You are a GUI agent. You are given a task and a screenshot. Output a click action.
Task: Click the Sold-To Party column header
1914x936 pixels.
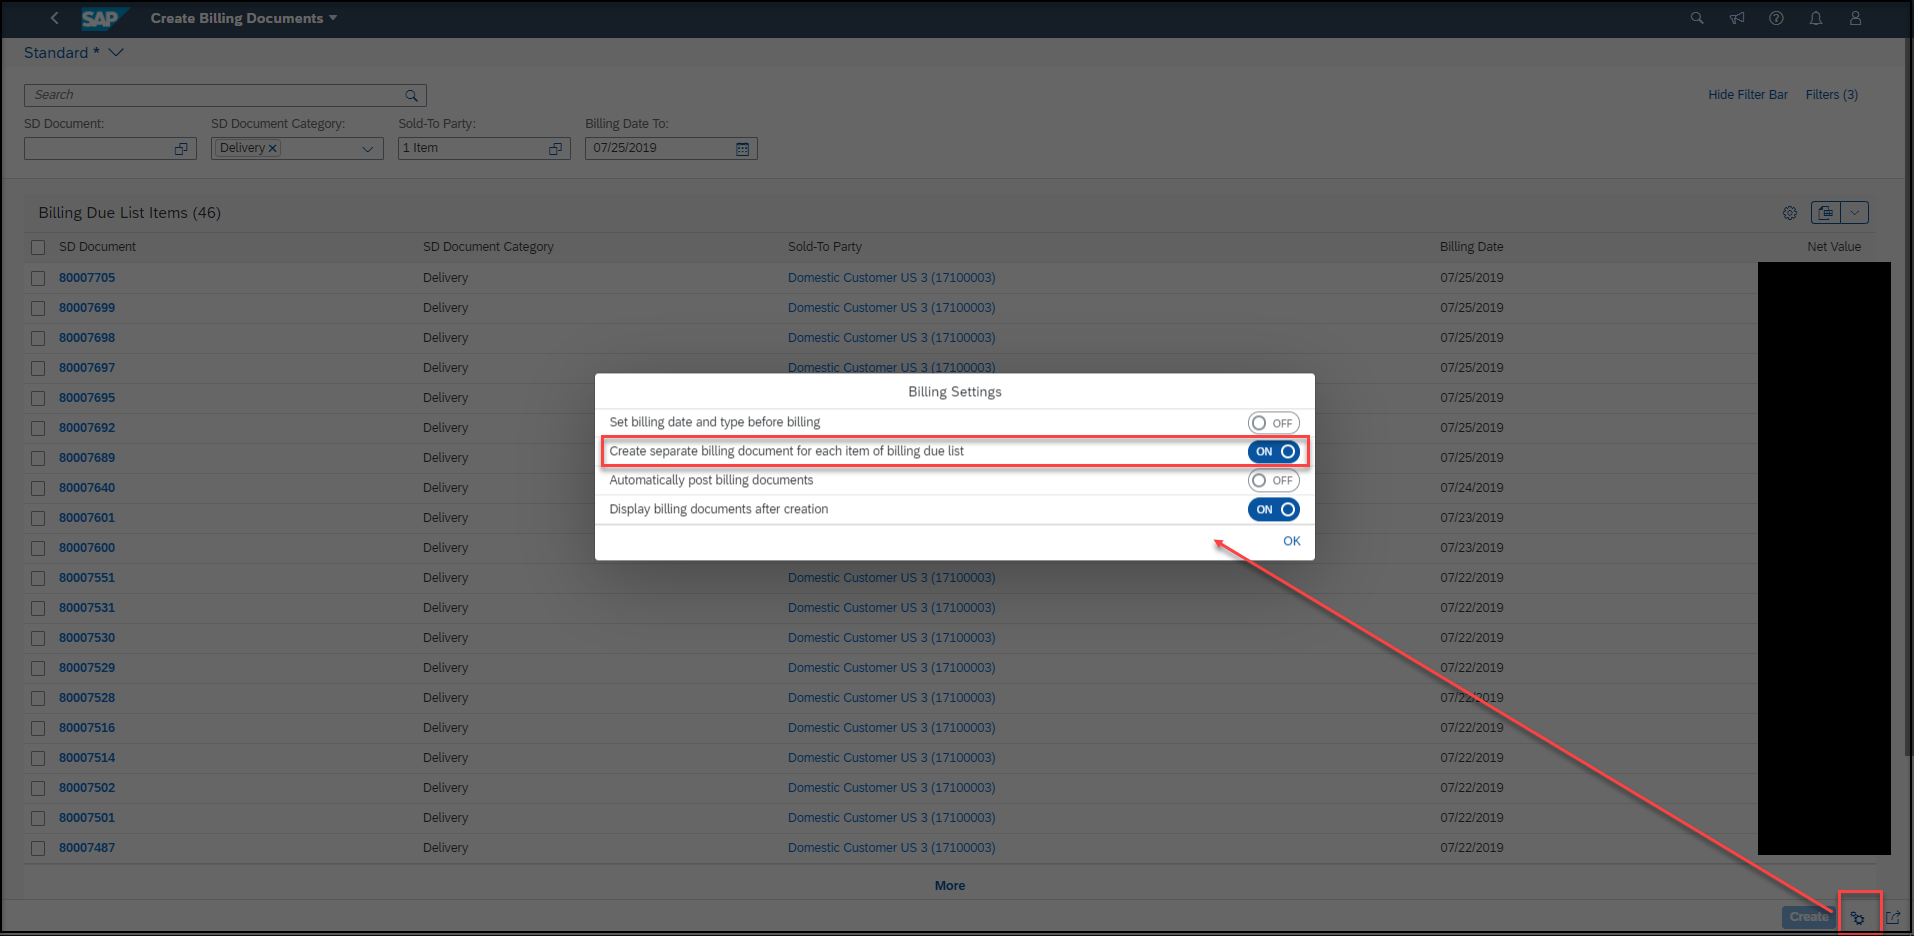824,247
